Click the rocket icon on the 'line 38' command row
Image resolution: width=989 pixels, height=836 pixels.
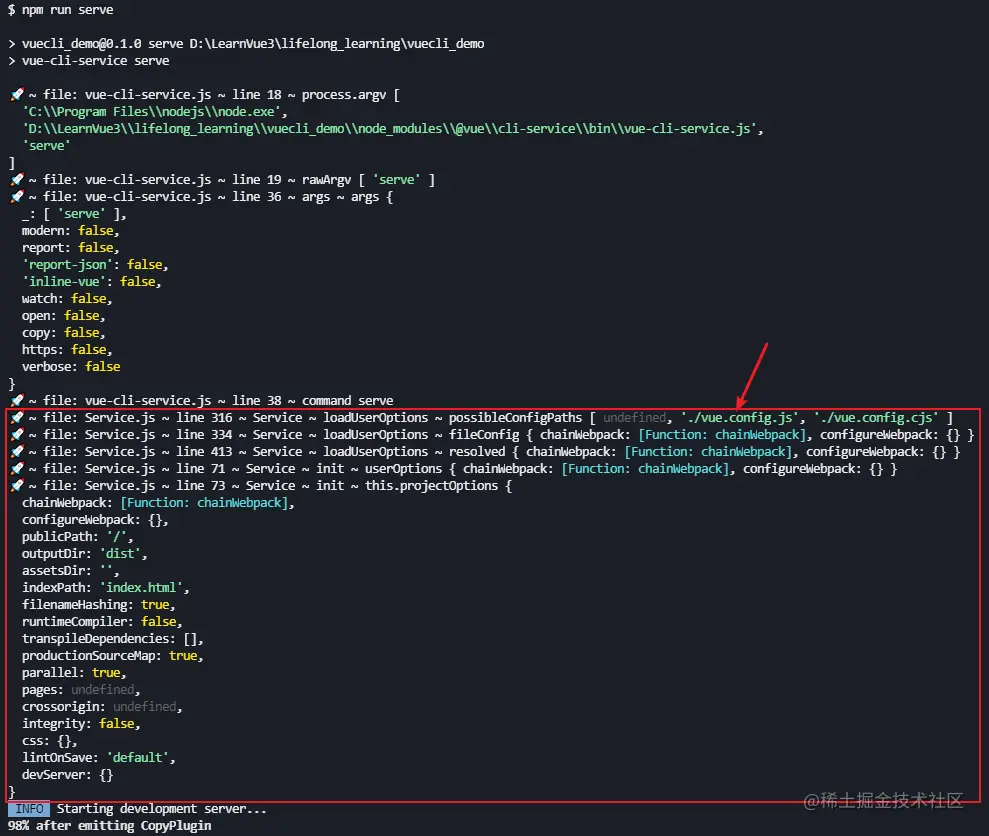pyautogui.click(x=17, y=401)
